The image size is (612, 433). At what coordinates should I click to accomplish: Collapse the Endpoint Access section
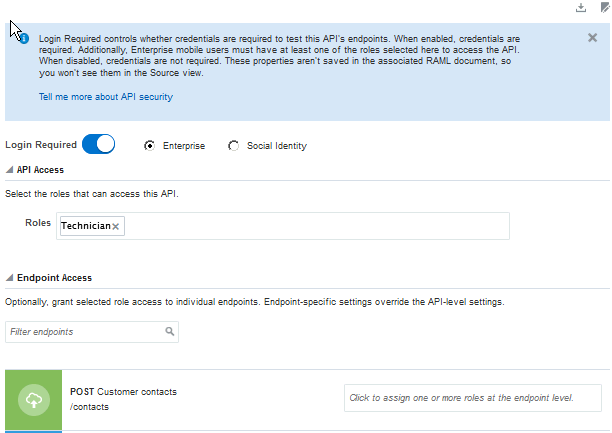pos(10,277)
